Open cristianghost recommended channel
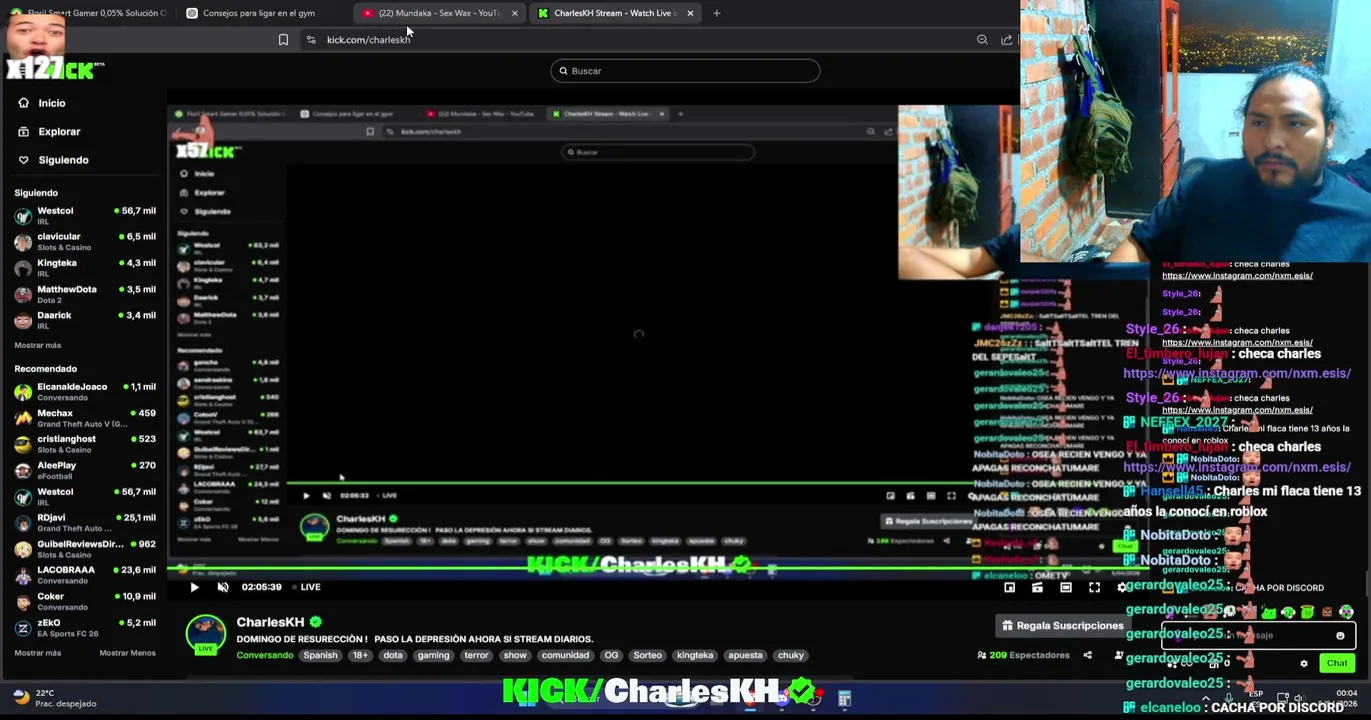This screenshot has width=1371, height=720. click(x=85, y=444)
